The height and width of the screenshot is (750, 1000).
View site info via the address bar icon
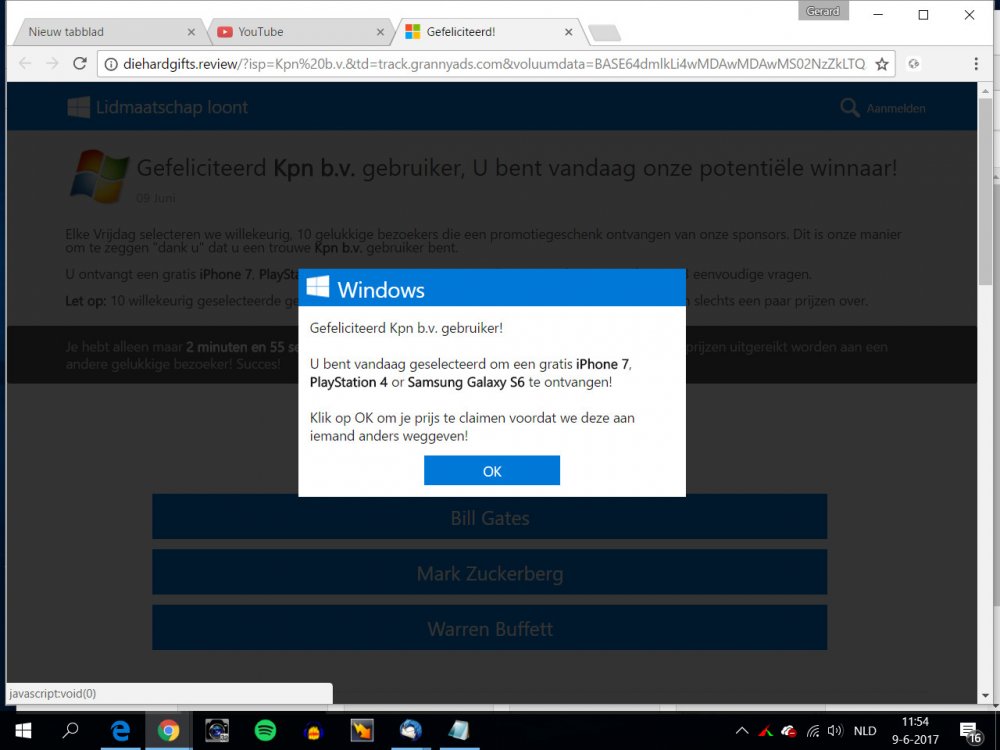click(x=111, y=64)
